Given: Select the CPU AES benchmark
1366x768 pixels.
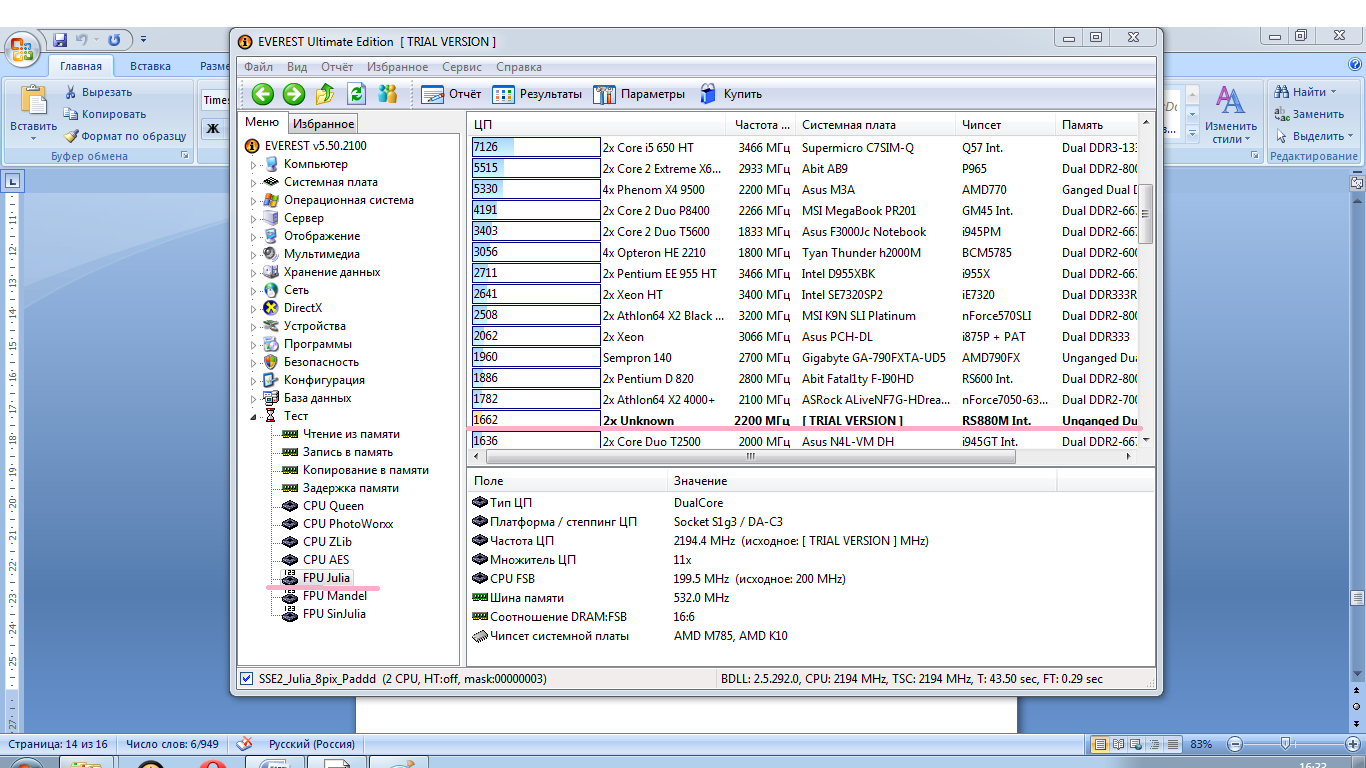Looking at the screenshot, I should (326, 560).
